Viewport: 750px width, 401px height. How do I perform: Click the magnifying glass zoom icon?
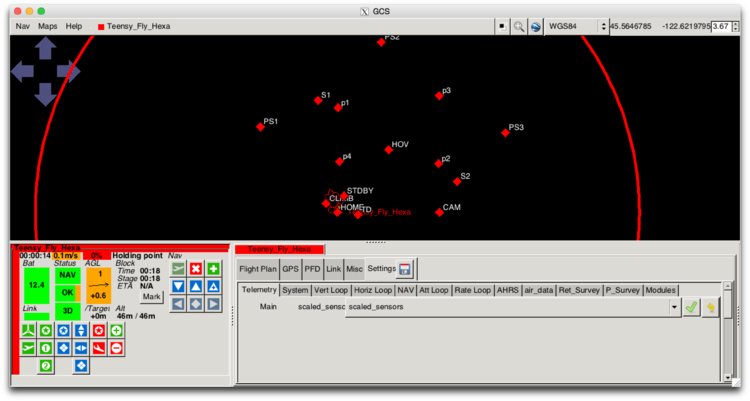coord(518,26)
